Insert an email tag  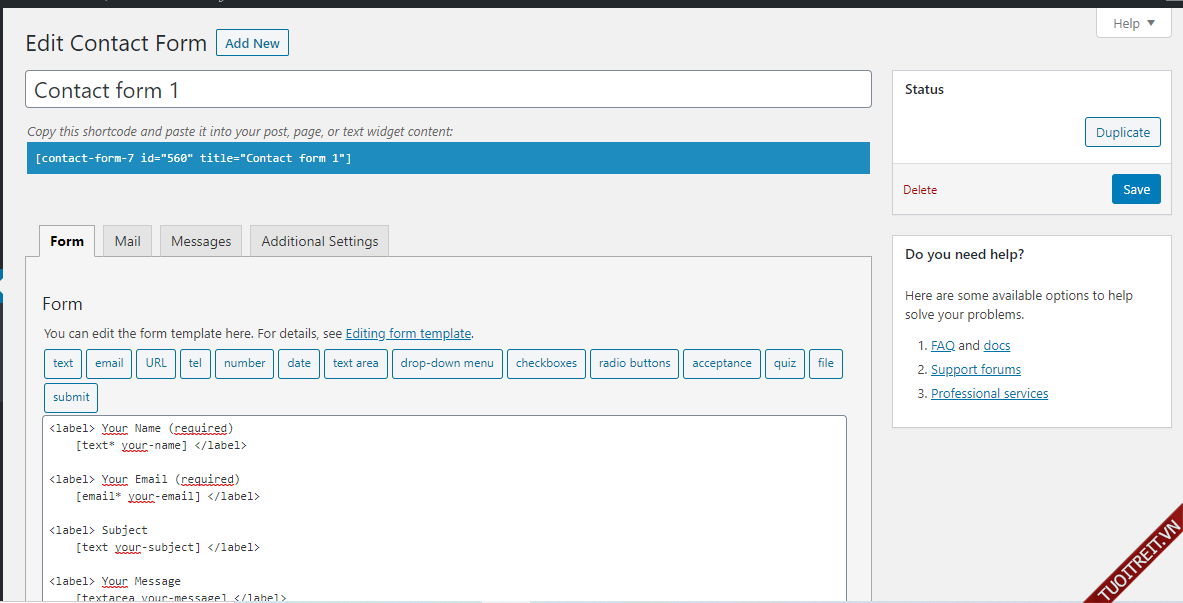[x=109, y=363]
